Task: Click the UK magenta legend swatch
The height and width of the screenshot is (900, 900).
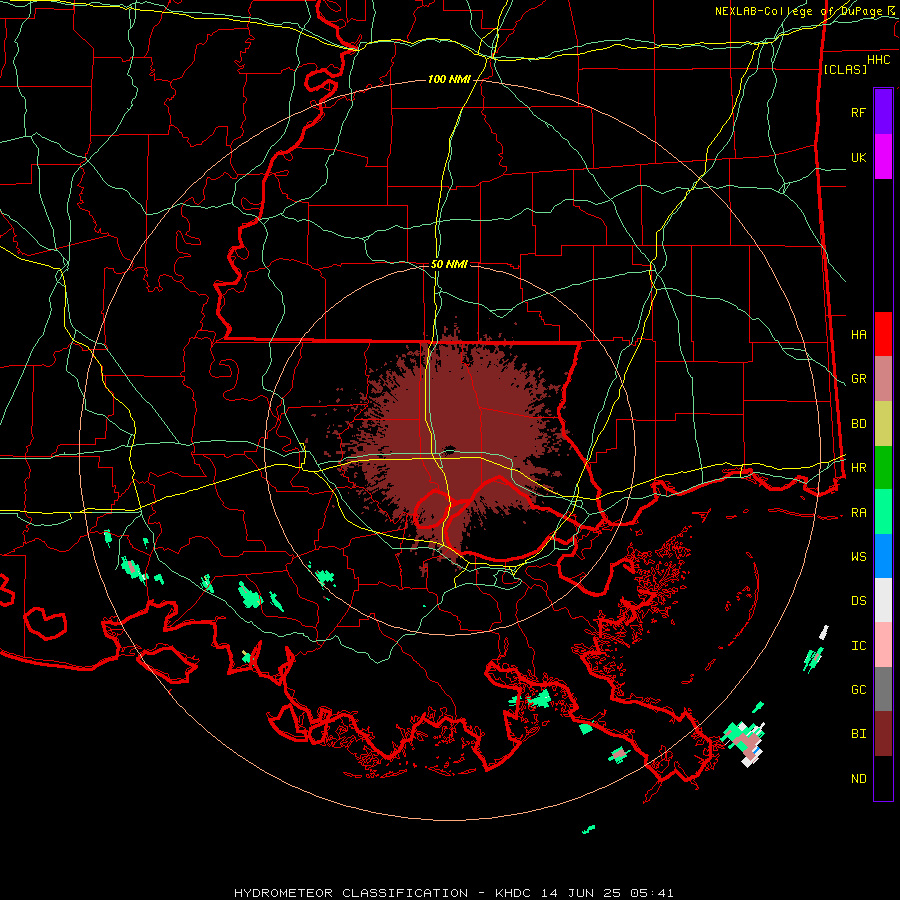Action: 883,157
